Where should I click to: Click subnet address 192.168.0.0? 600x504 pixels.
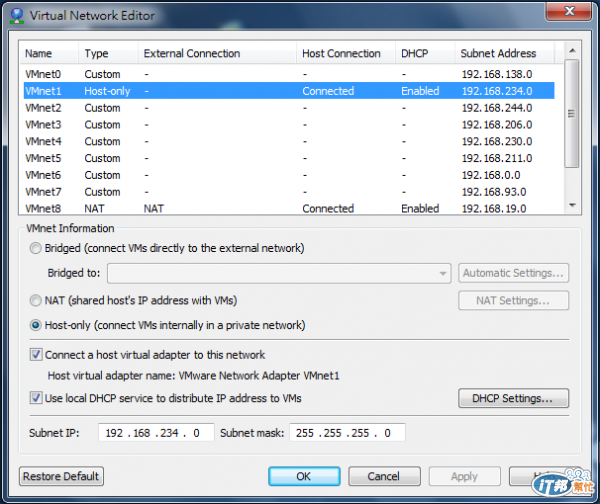click(x=491, y=175)
